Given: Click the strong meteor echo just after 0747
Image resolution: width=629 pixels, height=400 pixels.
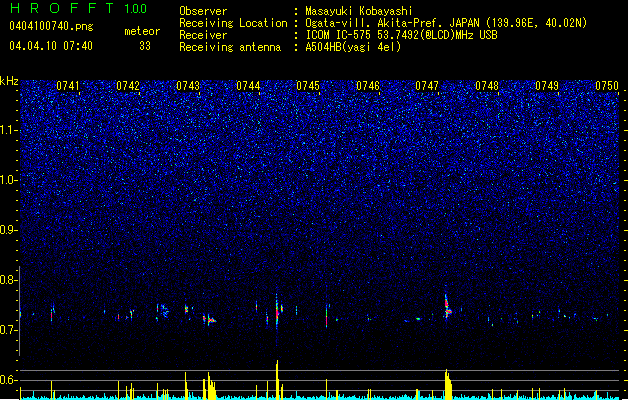Looking at the screenshot, I should pyautogui.click(x=447, y=307).
